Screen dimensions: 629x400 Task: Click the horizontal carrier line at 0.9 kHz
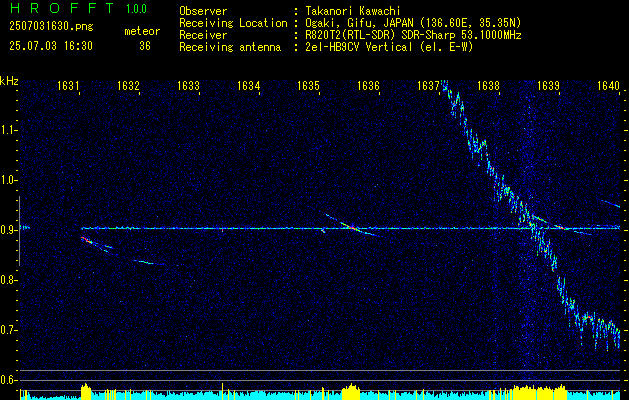pyautogui.click(x=351, y=228)
